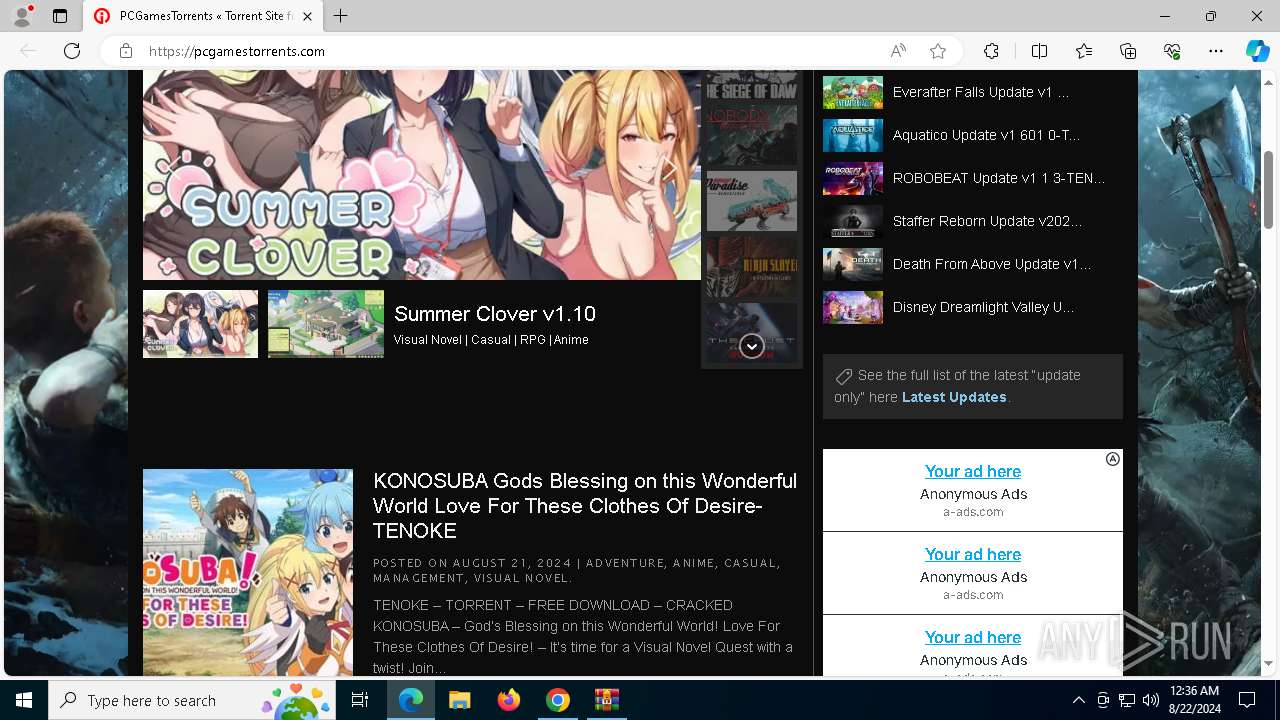Launch Firefox from taskbar

(x=509, y=700)
